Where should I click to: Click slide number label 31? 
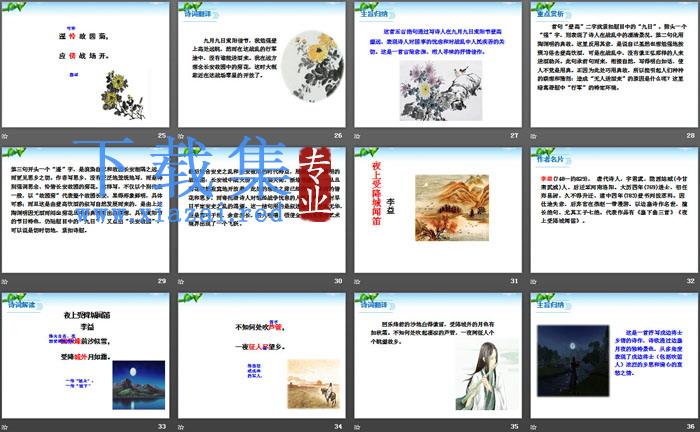tap(514, 281)
